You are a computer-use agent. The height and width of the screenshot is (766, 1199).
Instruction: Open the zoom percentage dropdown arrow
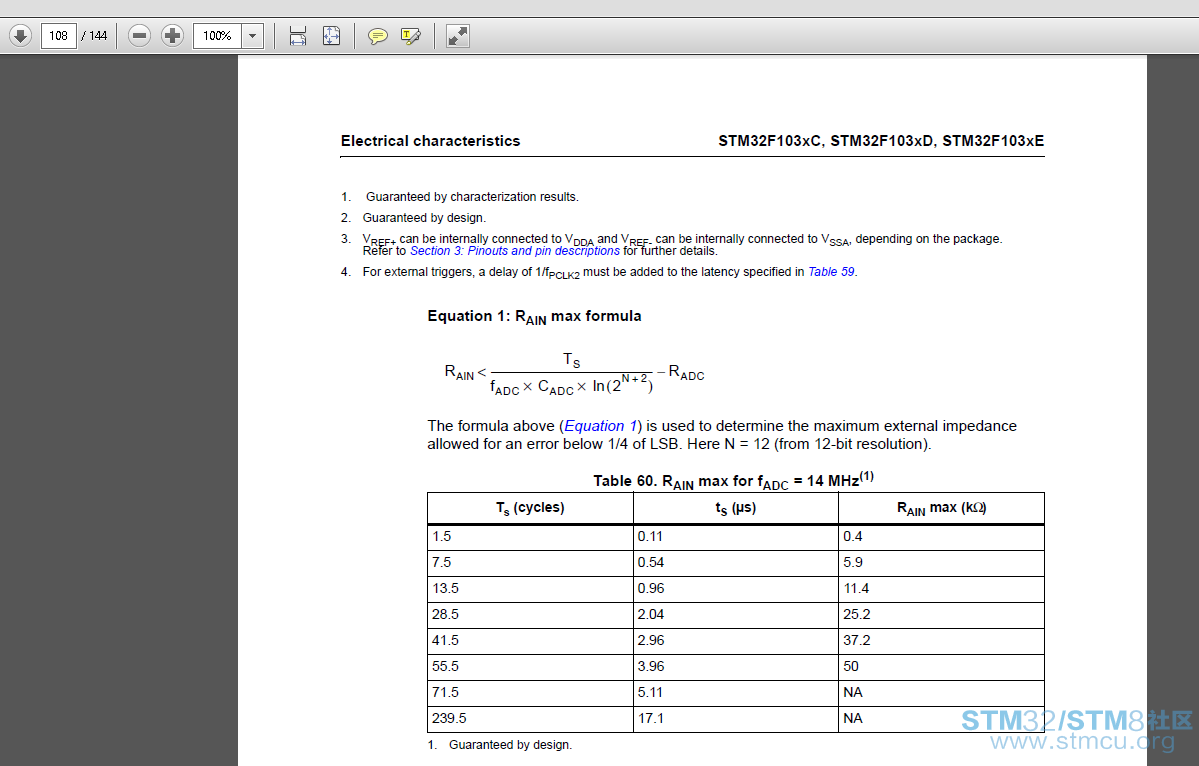(252, 36)
